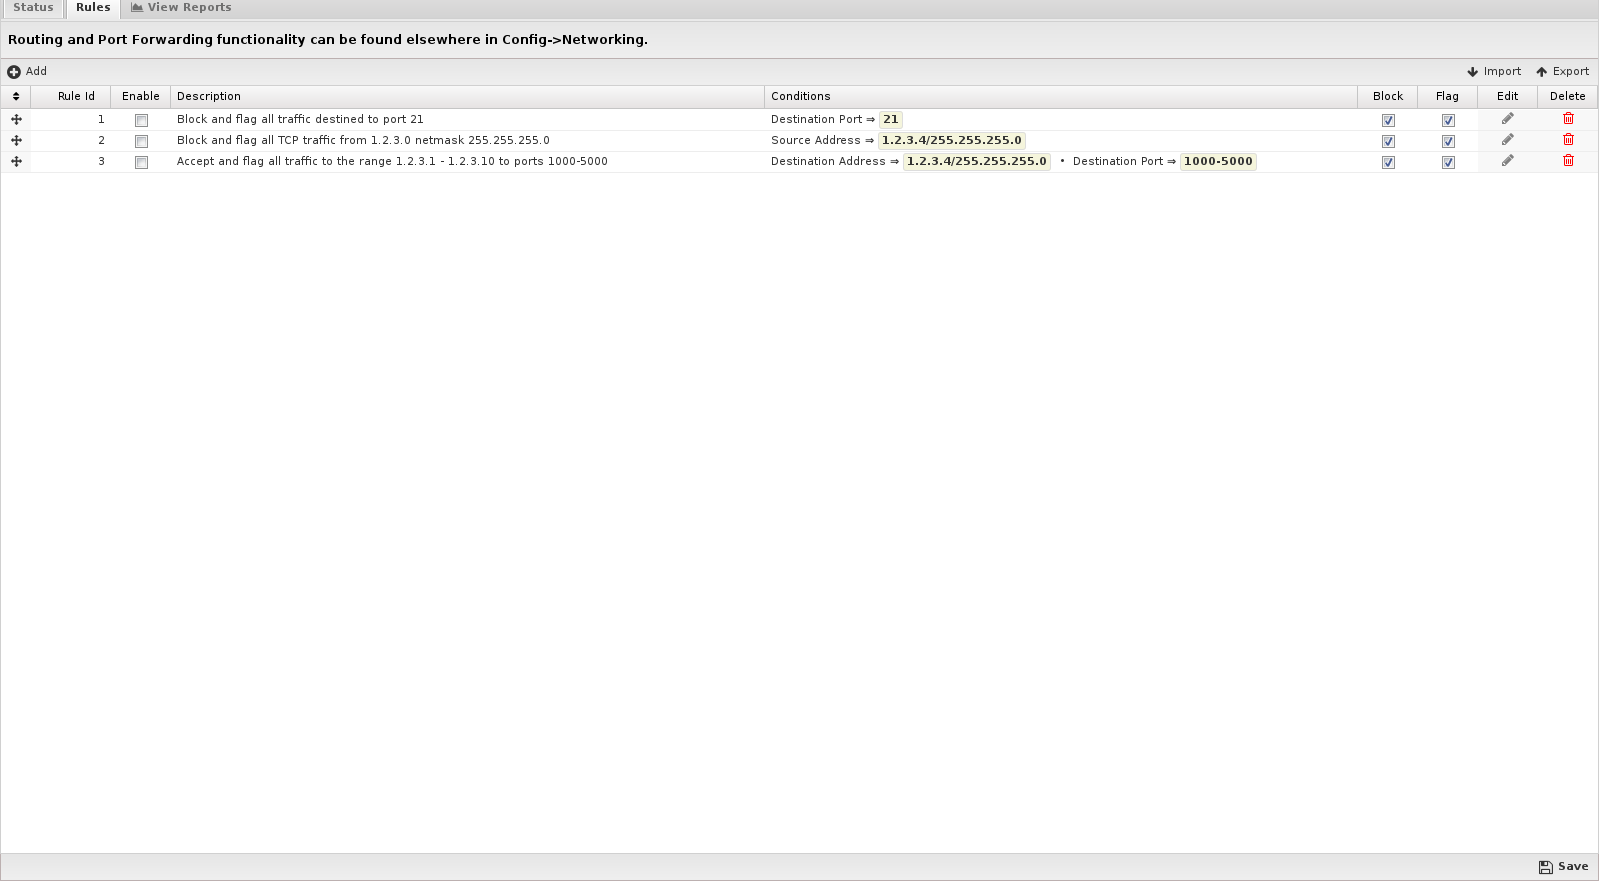Image resolution: width=1599 pixels, height=881 pixels.
Task: Enable rule 3 checkbox
Action: [x=141, y=162]
